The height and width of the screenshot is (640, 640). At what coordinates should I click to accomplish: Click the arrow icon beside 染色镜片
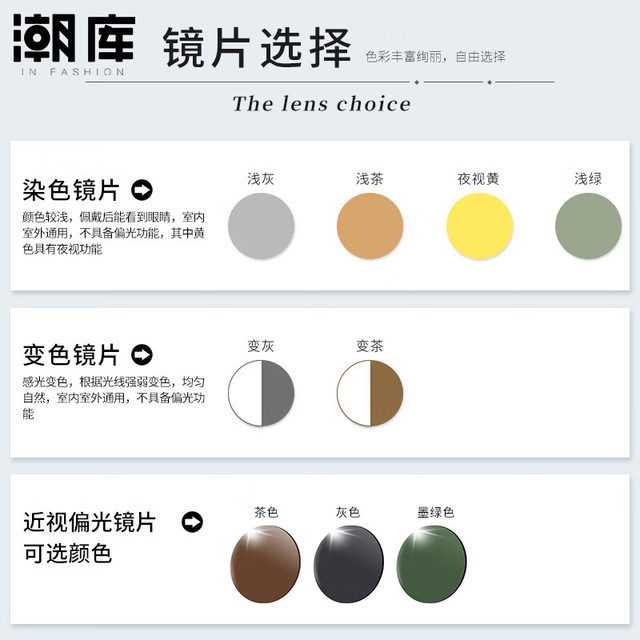142,190
